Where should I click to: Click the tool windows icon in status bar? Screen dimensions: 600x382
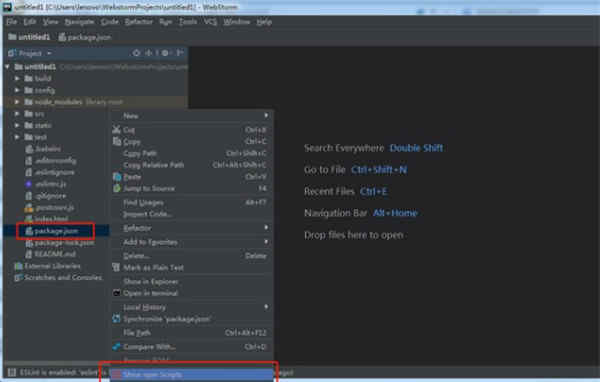[12, 372]
